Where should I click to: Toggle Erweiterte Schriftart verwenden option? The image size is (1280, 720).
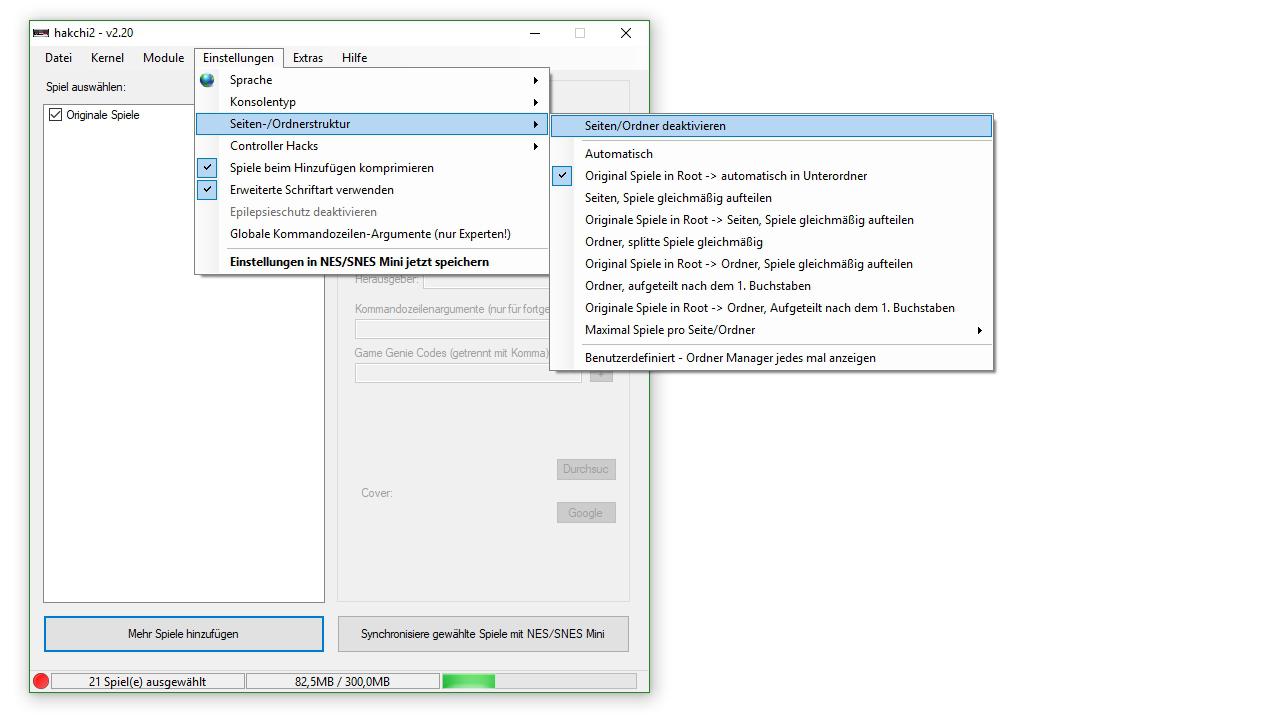pyautogui.click(x=372, y=190)
